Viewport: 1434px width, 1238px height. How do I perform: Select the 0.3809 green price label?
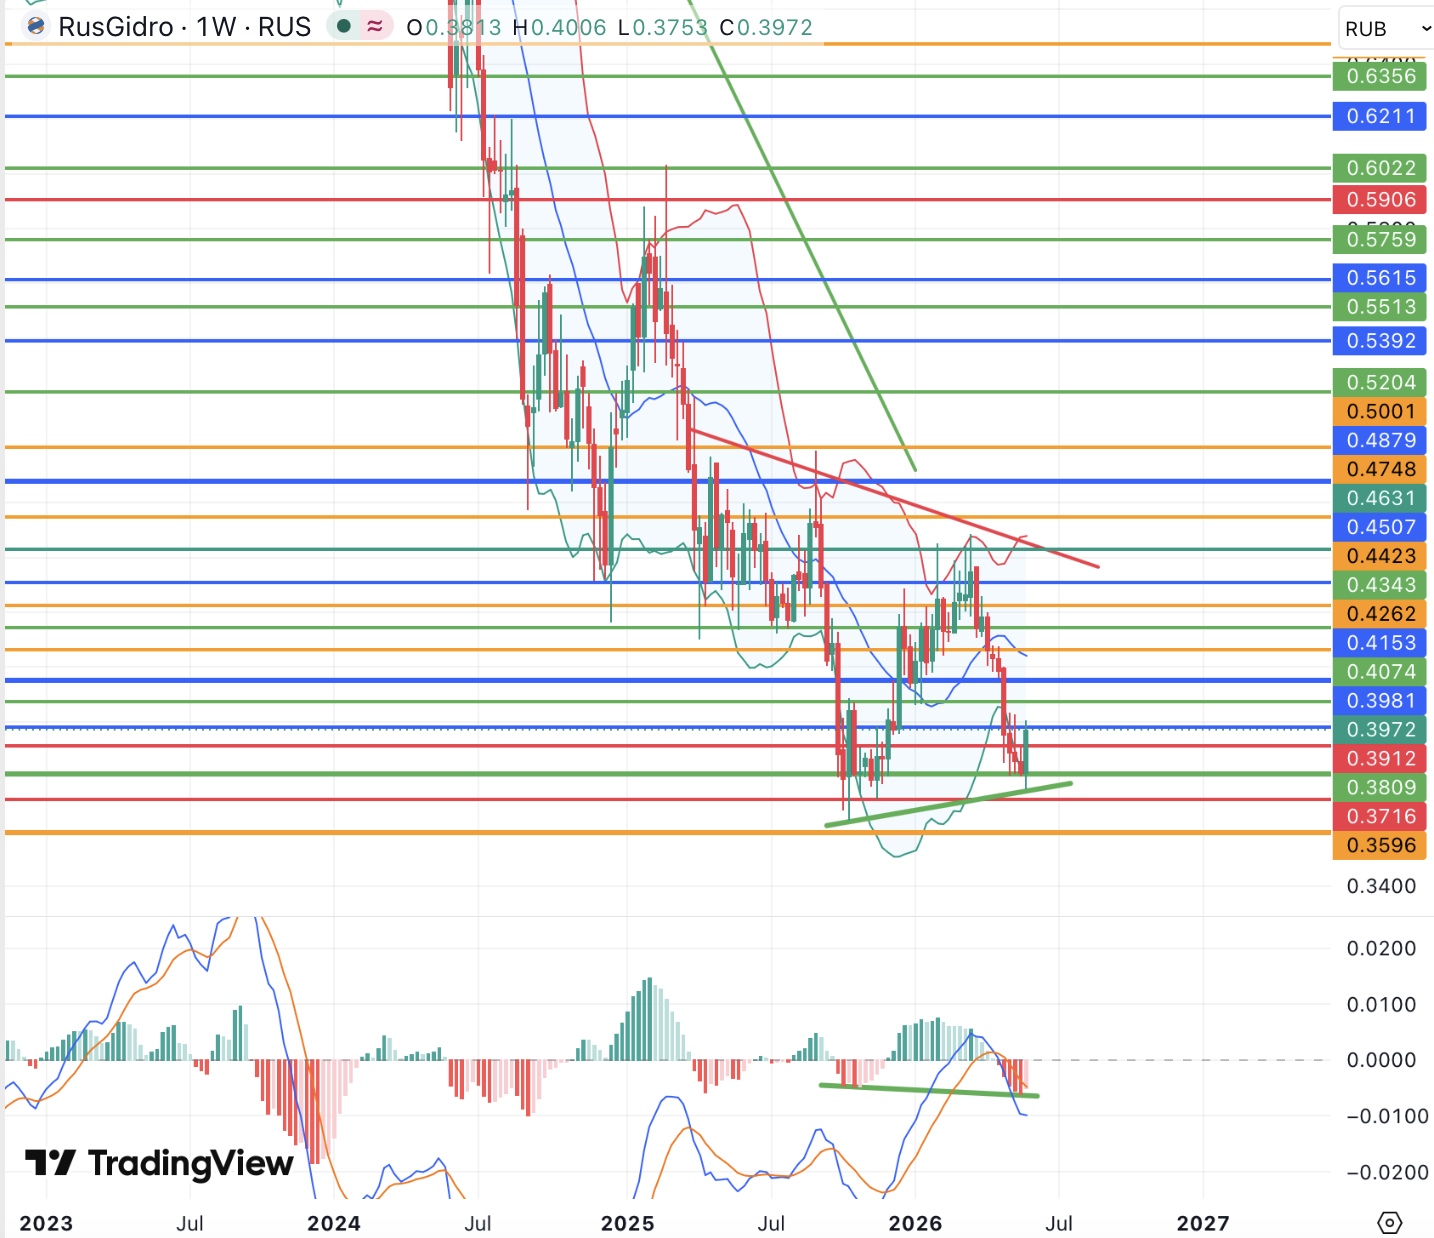click(1381, 788)
